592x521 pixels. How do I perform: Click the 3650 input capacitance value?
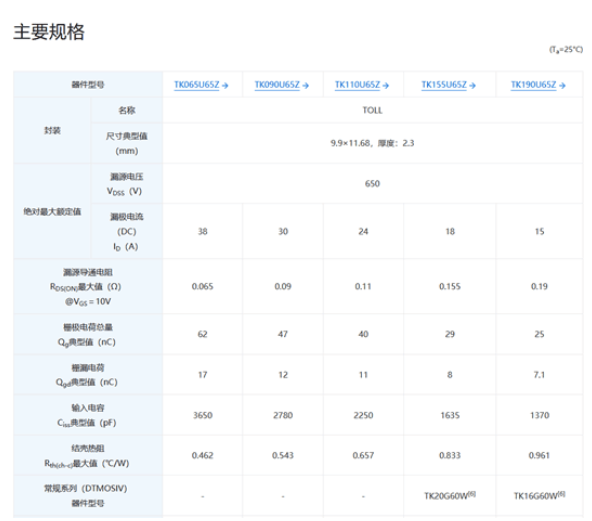pyautogui.click(x=203, y=415)
